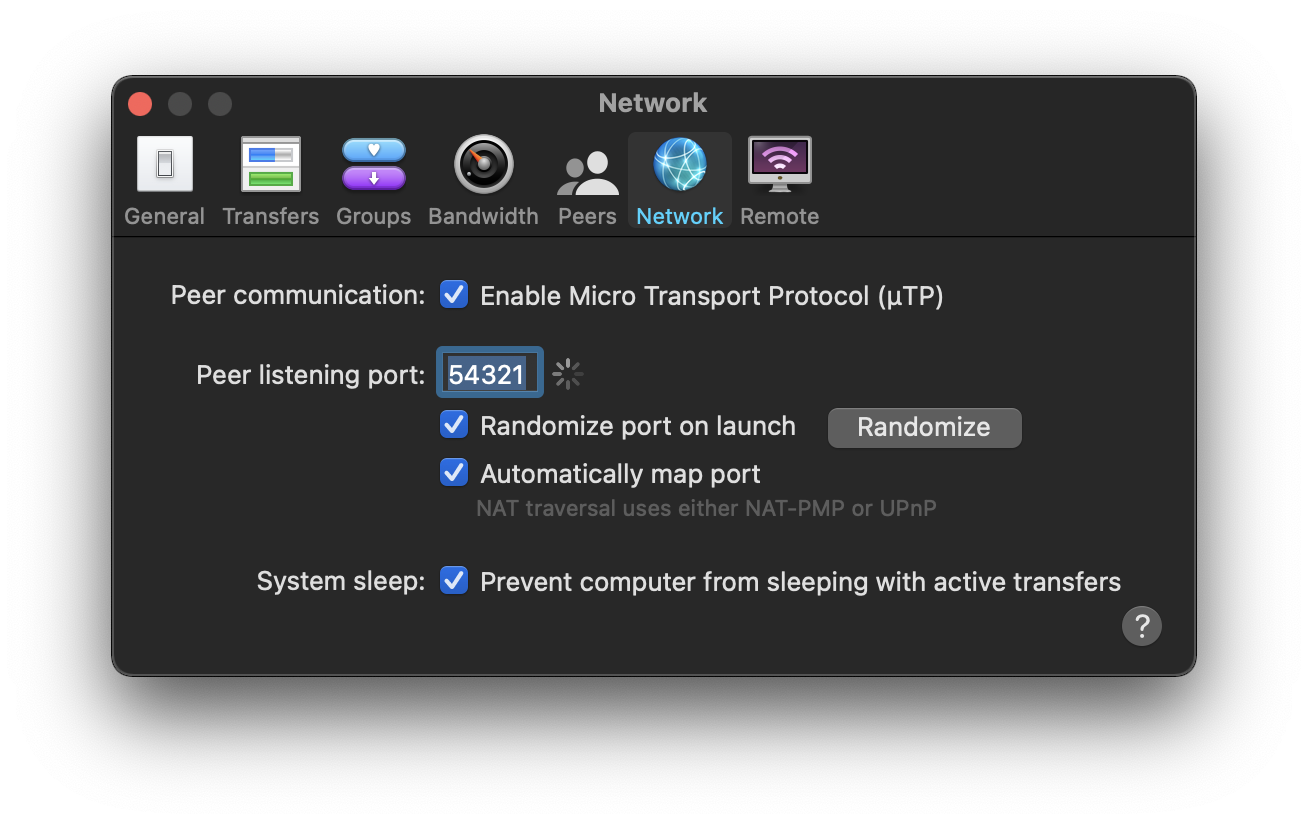Screen dimensions: 1308x824
Task: Click the port status spinner indicator
Action: tap(568, 374)
